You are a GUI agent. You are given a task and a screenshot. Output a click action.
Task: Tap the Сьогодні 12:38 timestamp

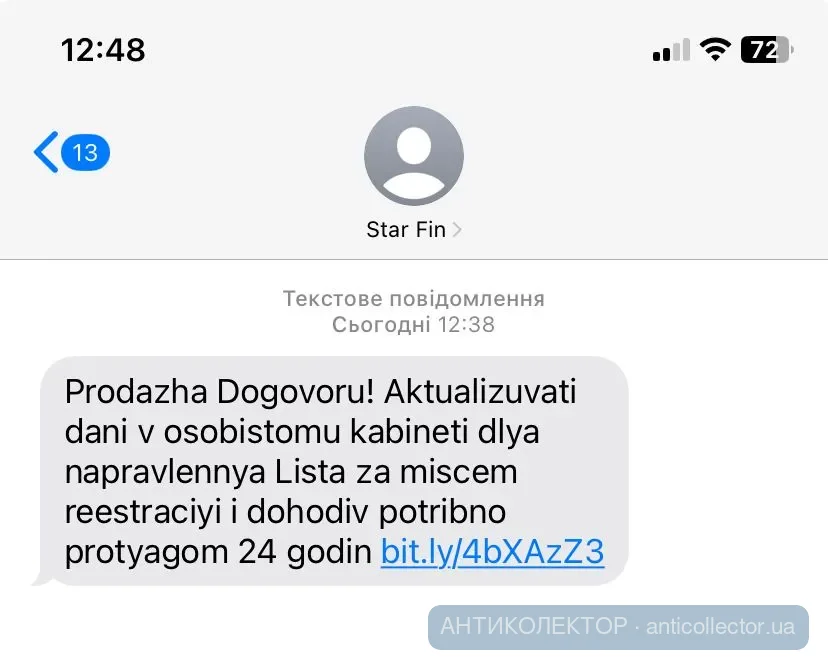coord(413,324)
